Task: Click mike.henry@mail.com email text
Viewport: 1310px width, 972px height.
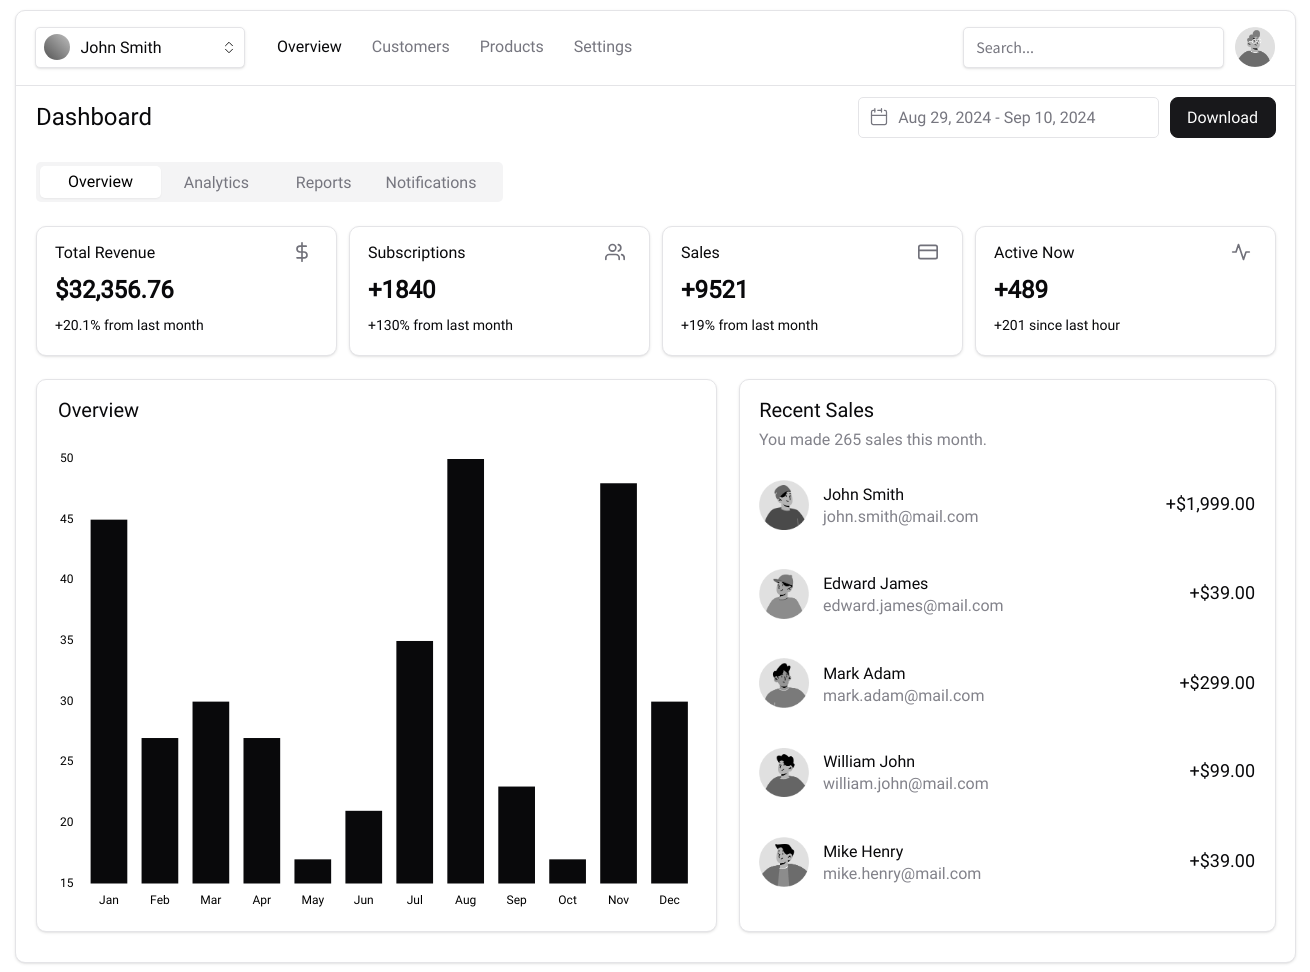Action: [x=902, y=874]
